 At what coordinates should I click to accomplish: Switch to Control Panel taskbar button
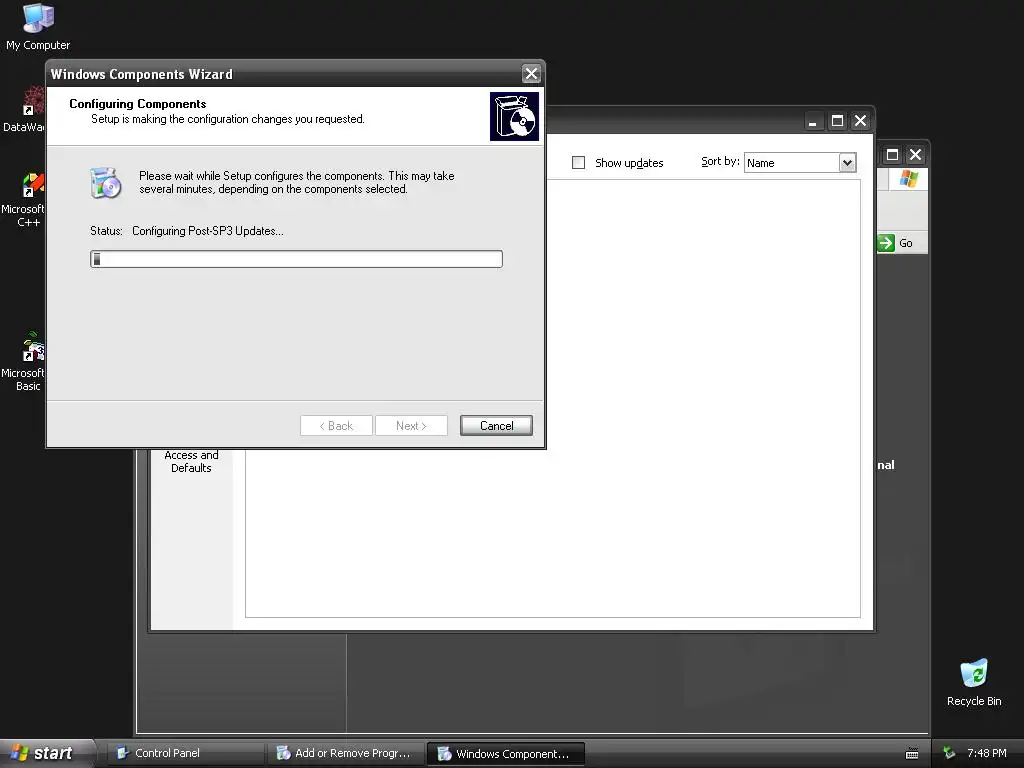(185, 753)
